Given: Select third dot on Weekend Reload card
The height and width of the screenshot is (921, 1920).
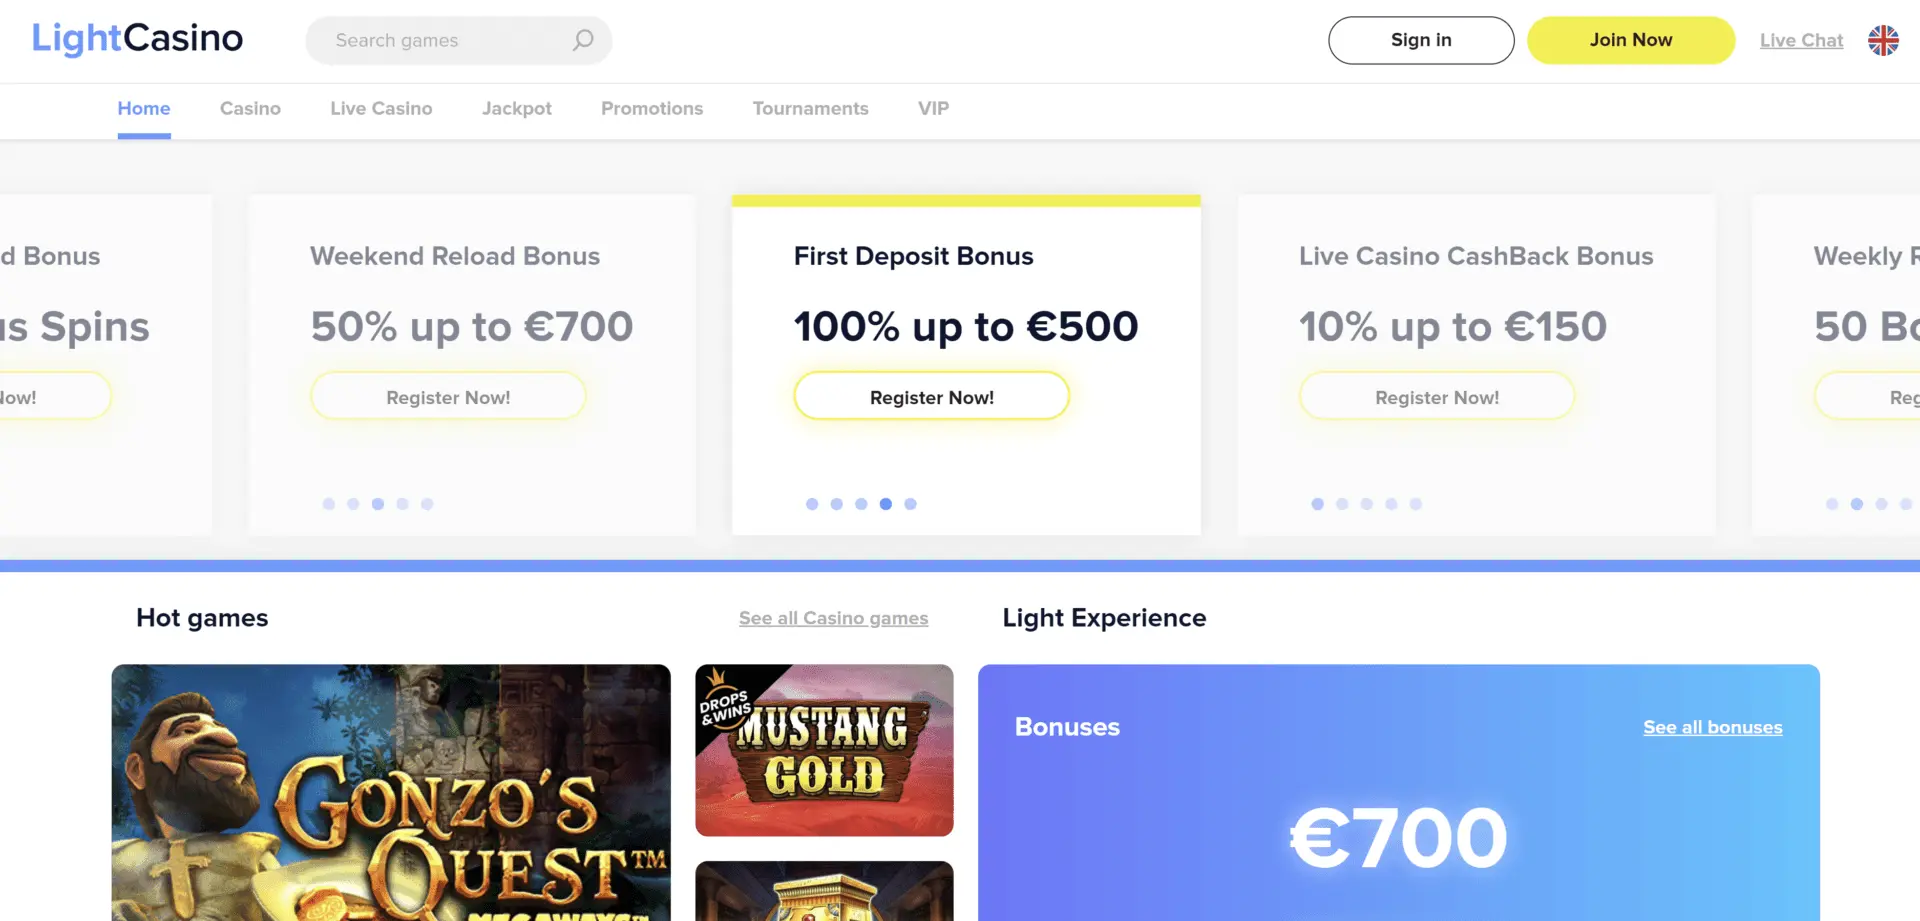Looking at the screenshot, I should (x=378, y=504).
